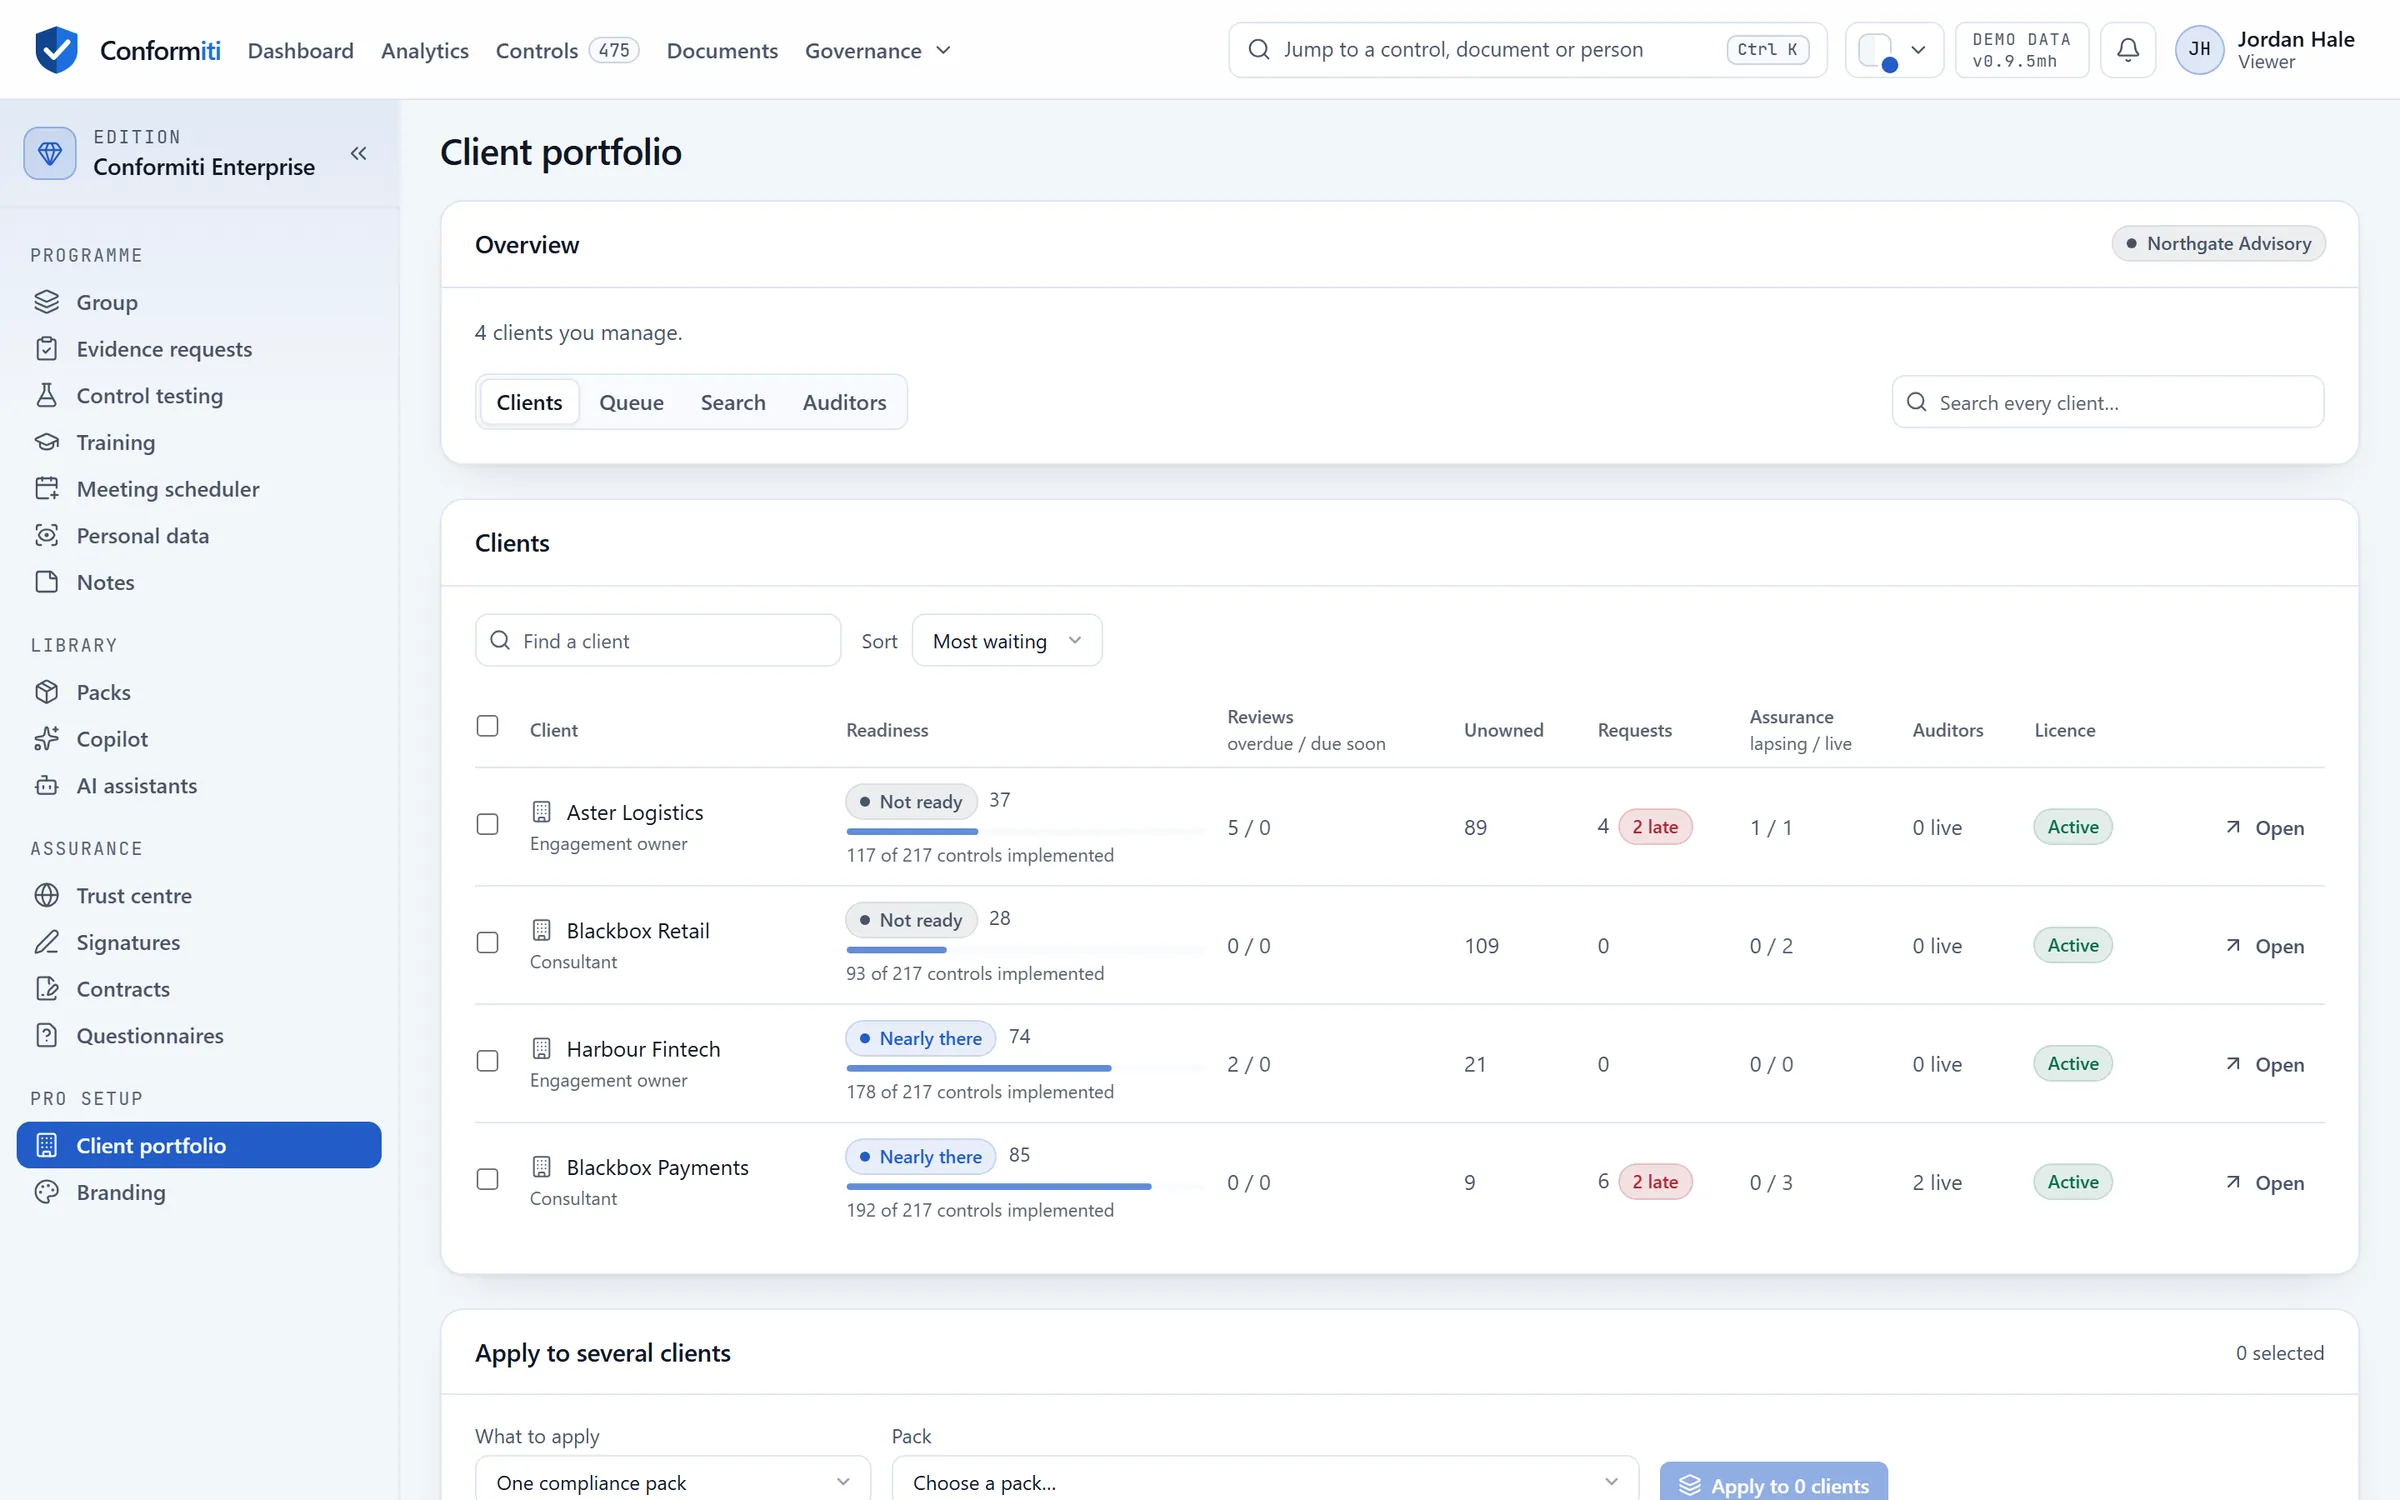This screenshot has width=2400, height=1500.
Task: Collapse the sidebar with double chevron
Action: 358,153
